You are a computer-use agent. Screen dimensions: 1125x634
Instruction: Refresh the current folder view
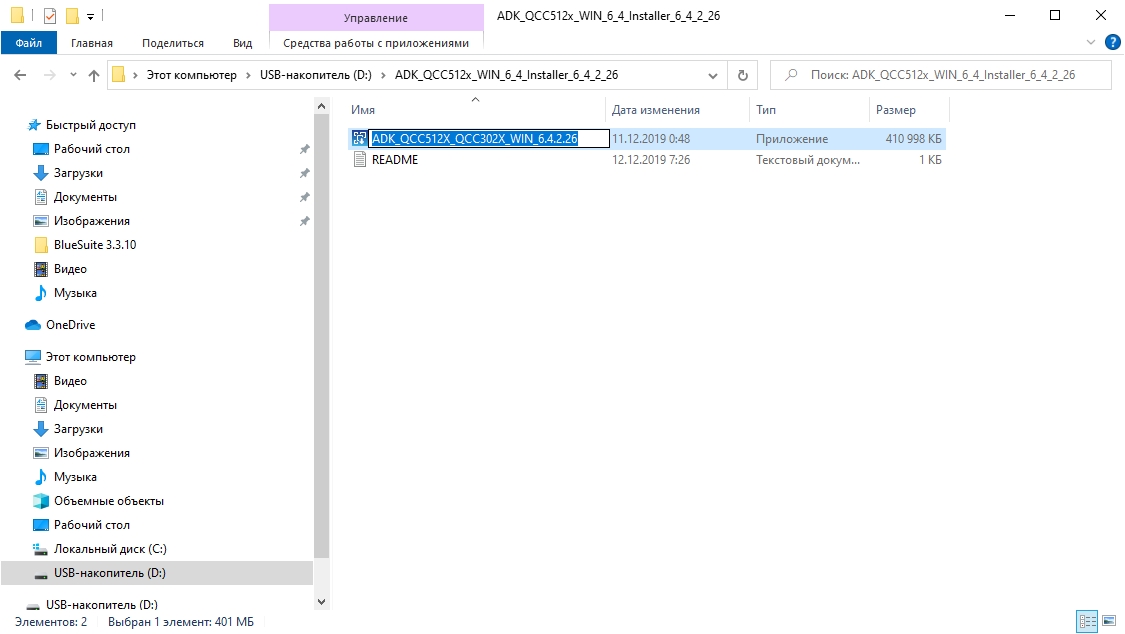click(x=742, y=75)
